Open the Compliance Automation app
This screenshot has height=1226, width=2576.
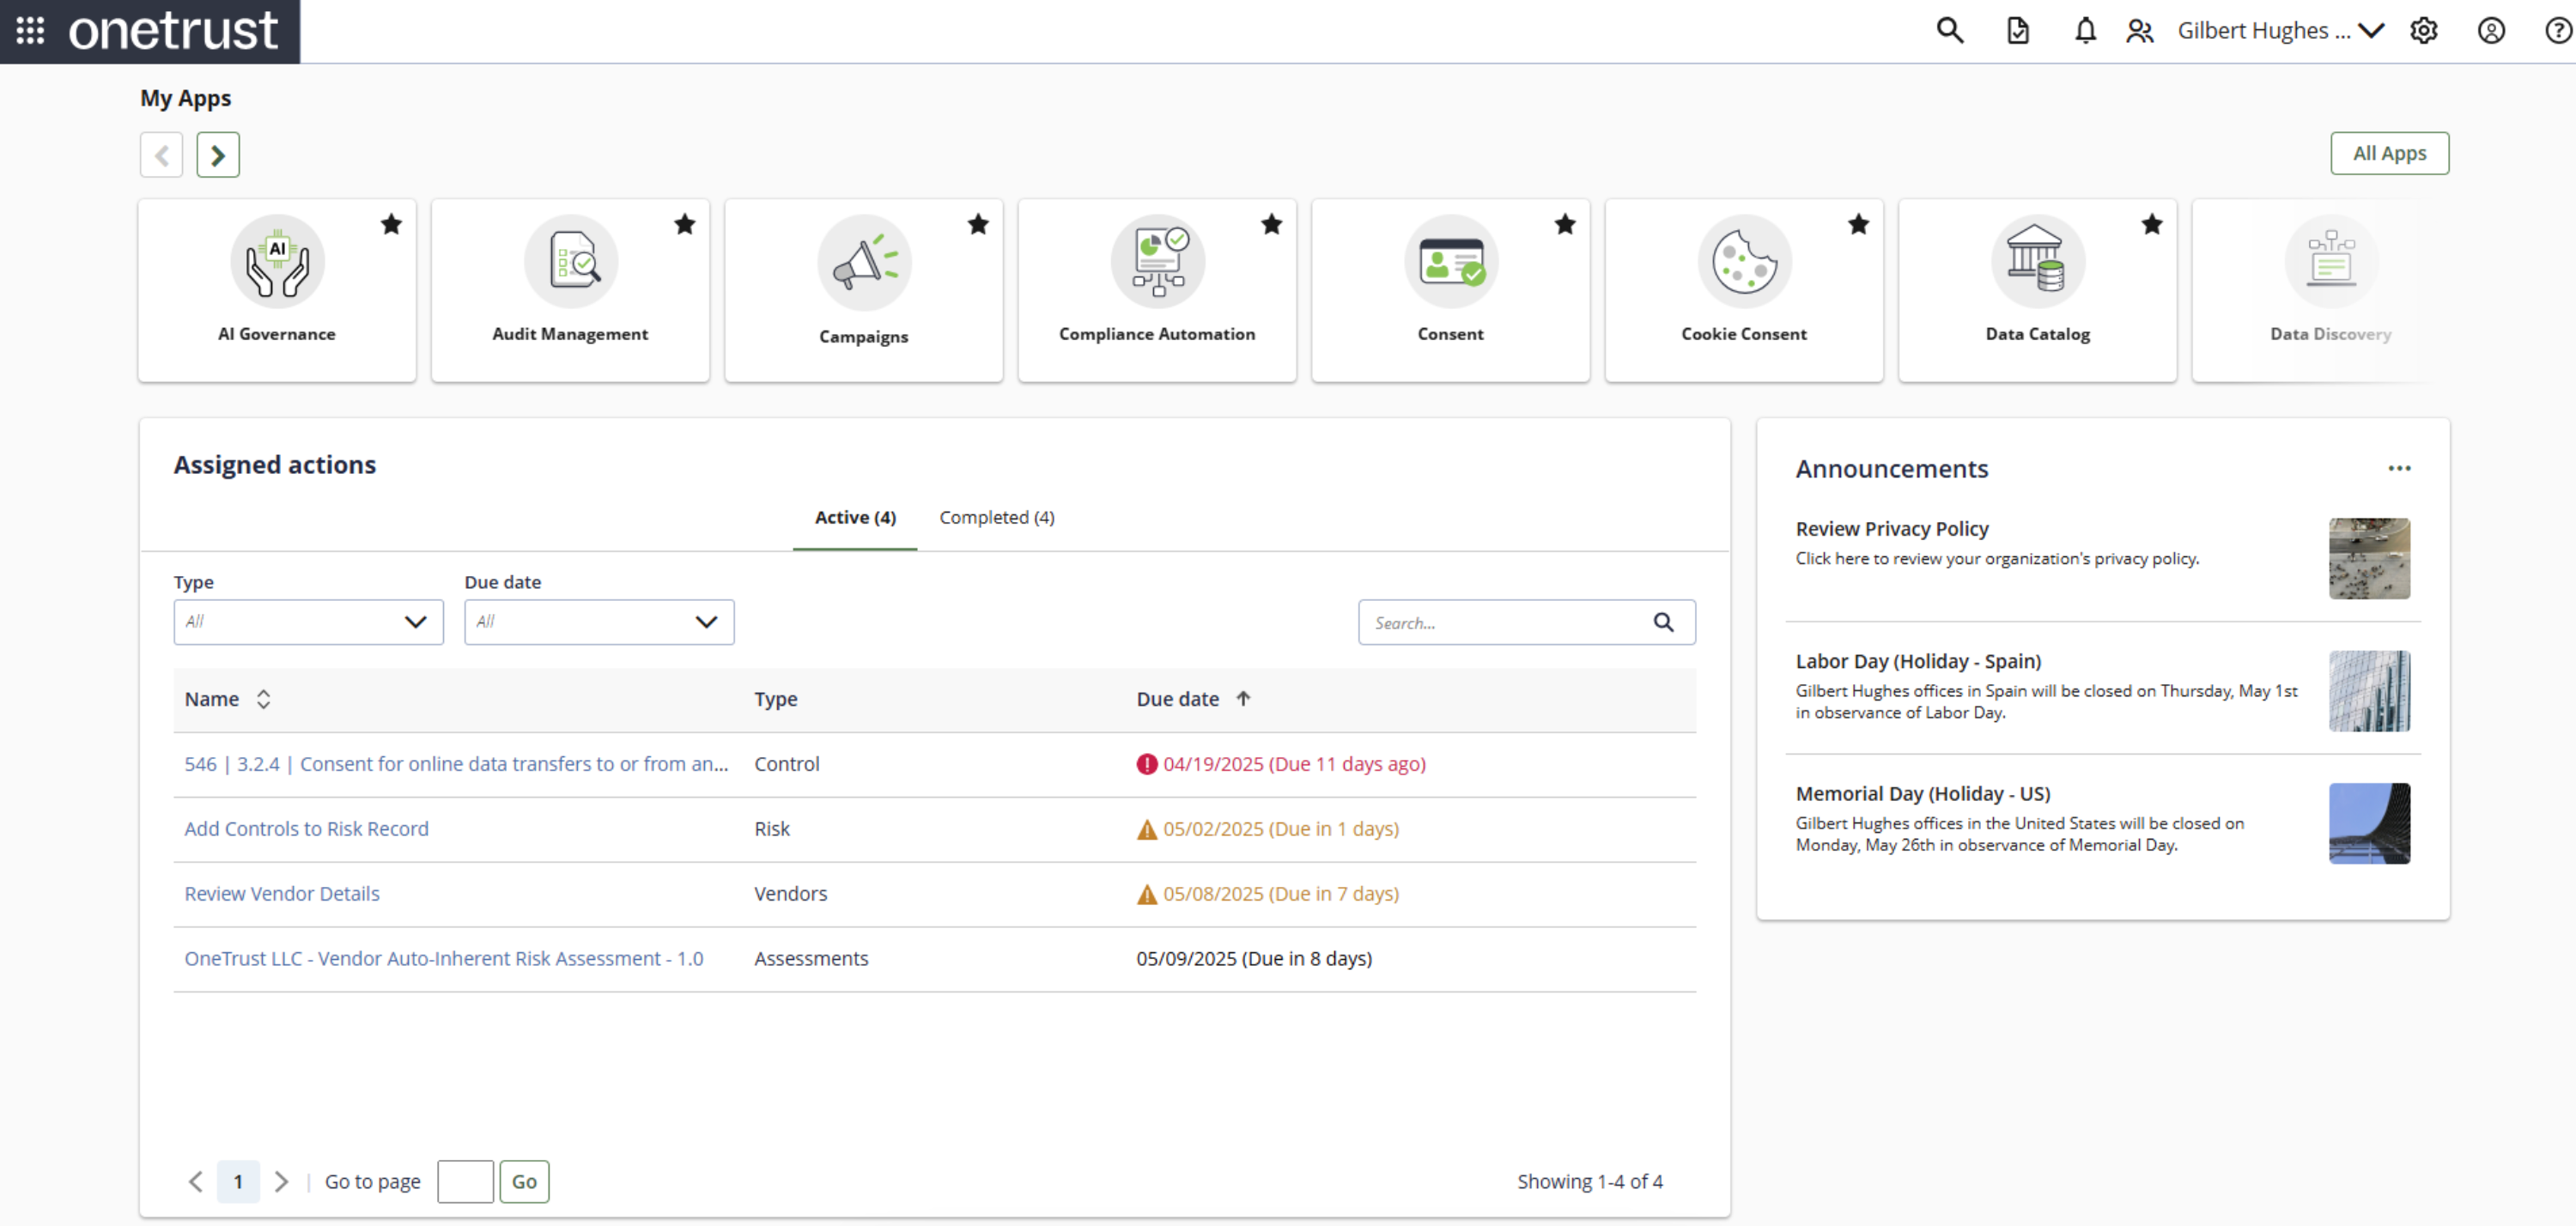1157,290
